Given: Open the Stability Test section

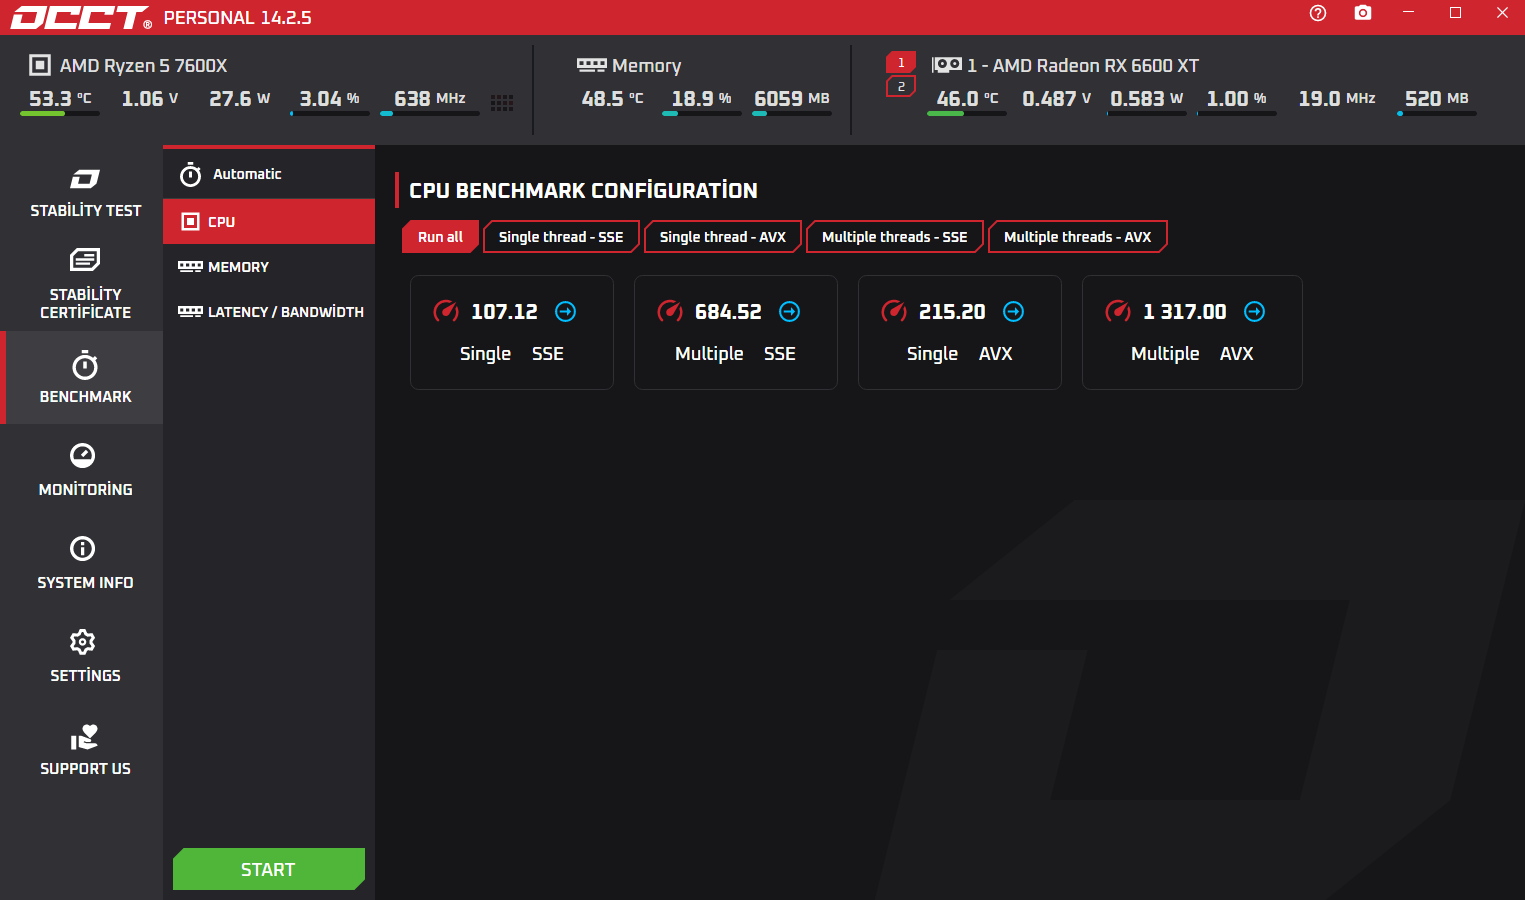Looking at the screenshot, I should [x=85, y=193].
